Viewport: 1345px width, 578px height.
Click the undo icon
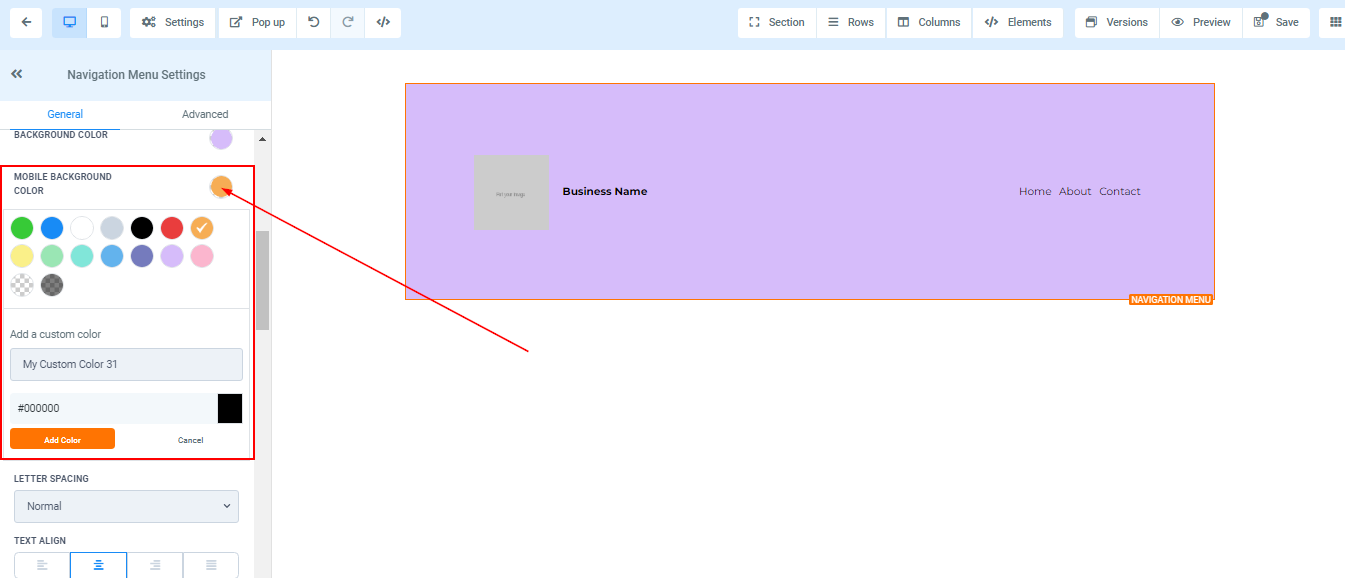(314, 22)
